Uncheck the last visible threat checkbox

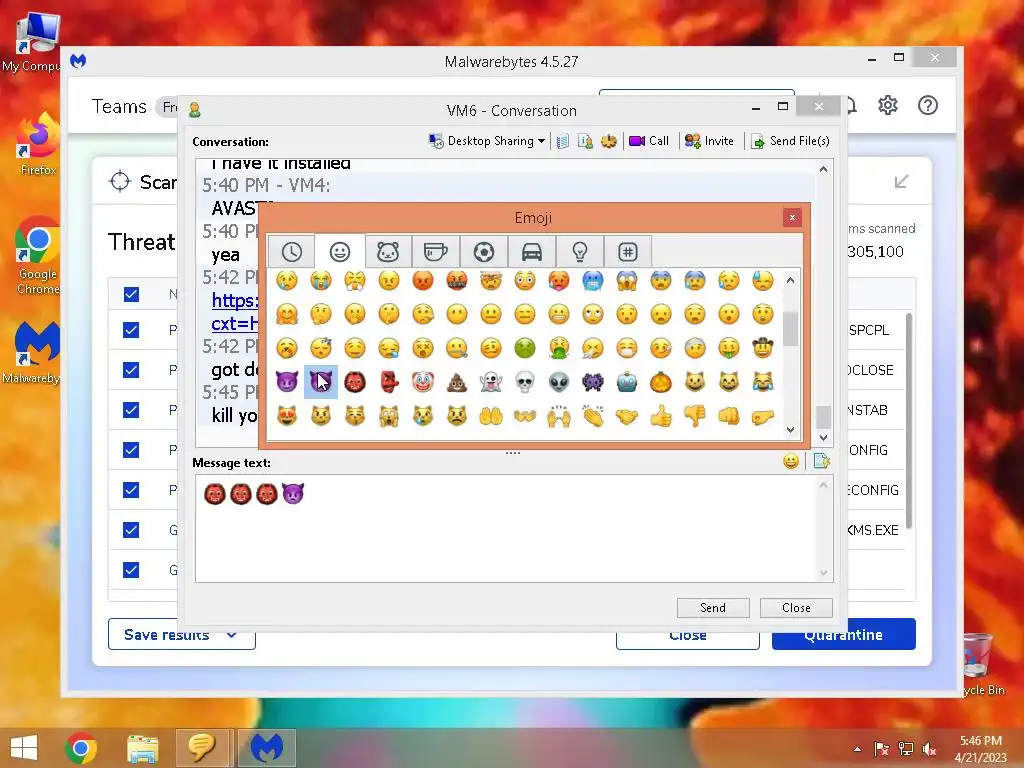pos(131,570)
